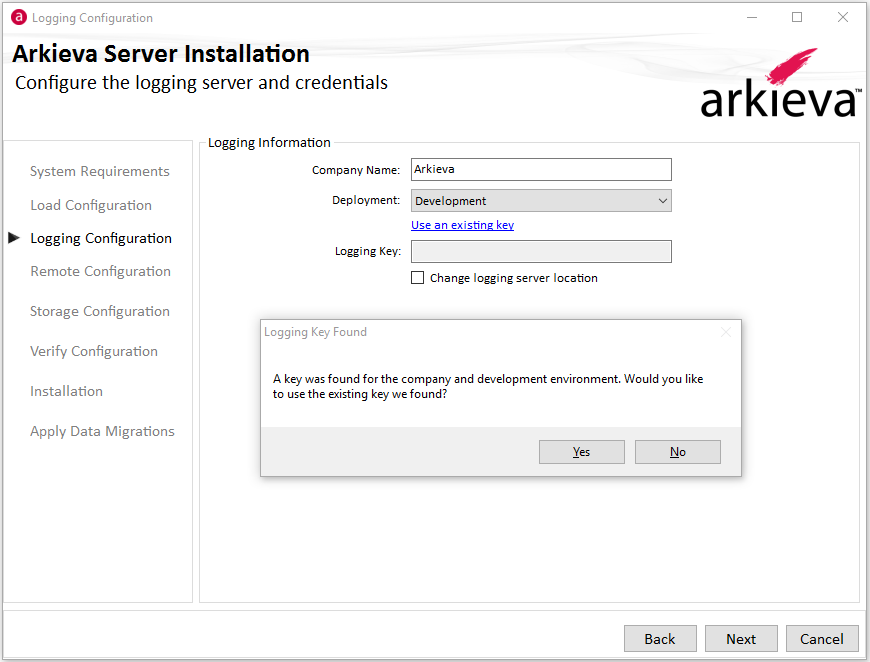Click the Logging Information group label
The width and height of the screenshot is (870, 662).
pyautogui.click(x=269, y=143)
